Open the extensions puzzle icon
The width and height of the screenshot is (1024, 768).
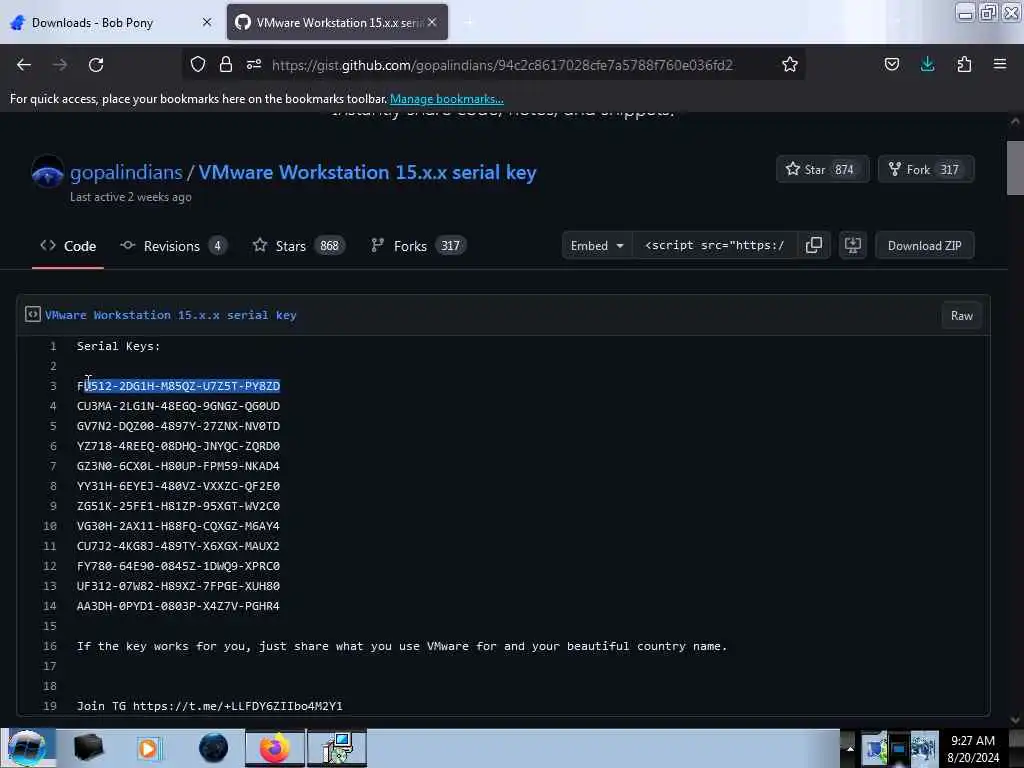(964, 64)
